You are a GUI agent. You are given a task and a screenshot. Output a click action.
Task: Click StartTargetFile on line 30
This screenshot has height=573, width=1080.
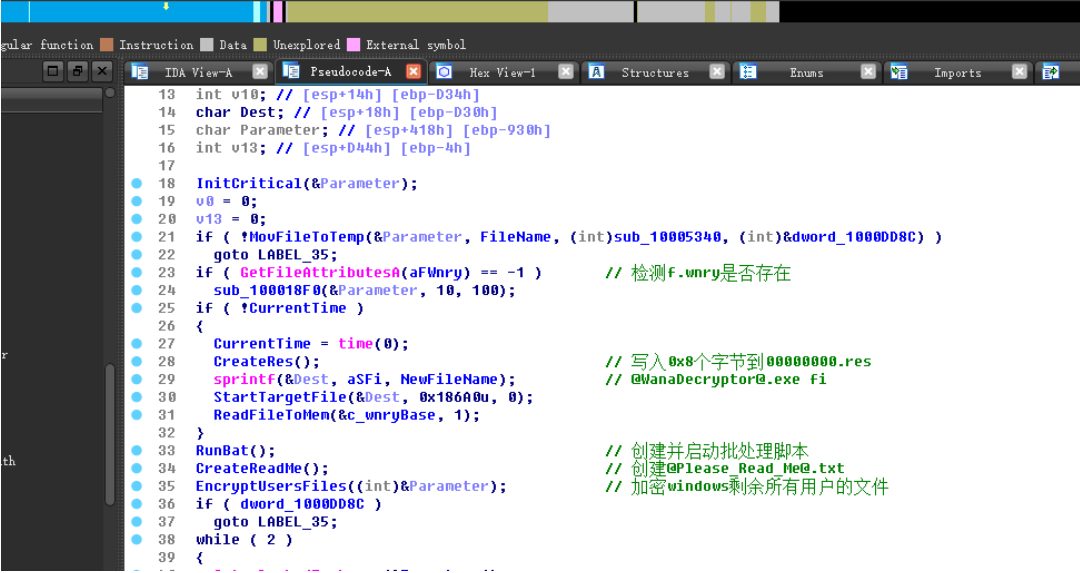click(280, 397)
